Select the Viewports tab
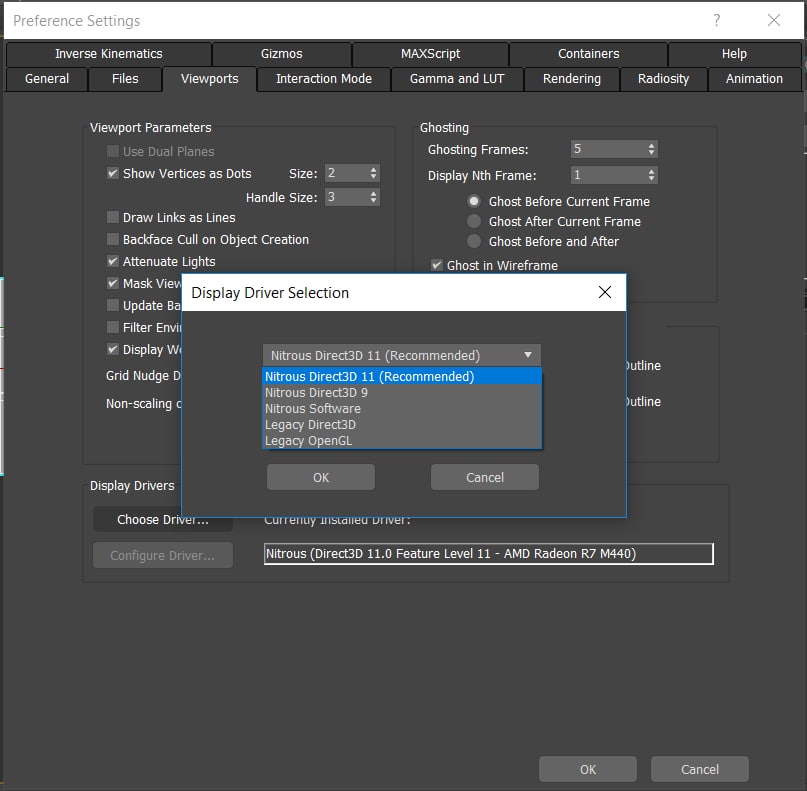The width and height of the screenshot is (807, 791). pos(209,79)
